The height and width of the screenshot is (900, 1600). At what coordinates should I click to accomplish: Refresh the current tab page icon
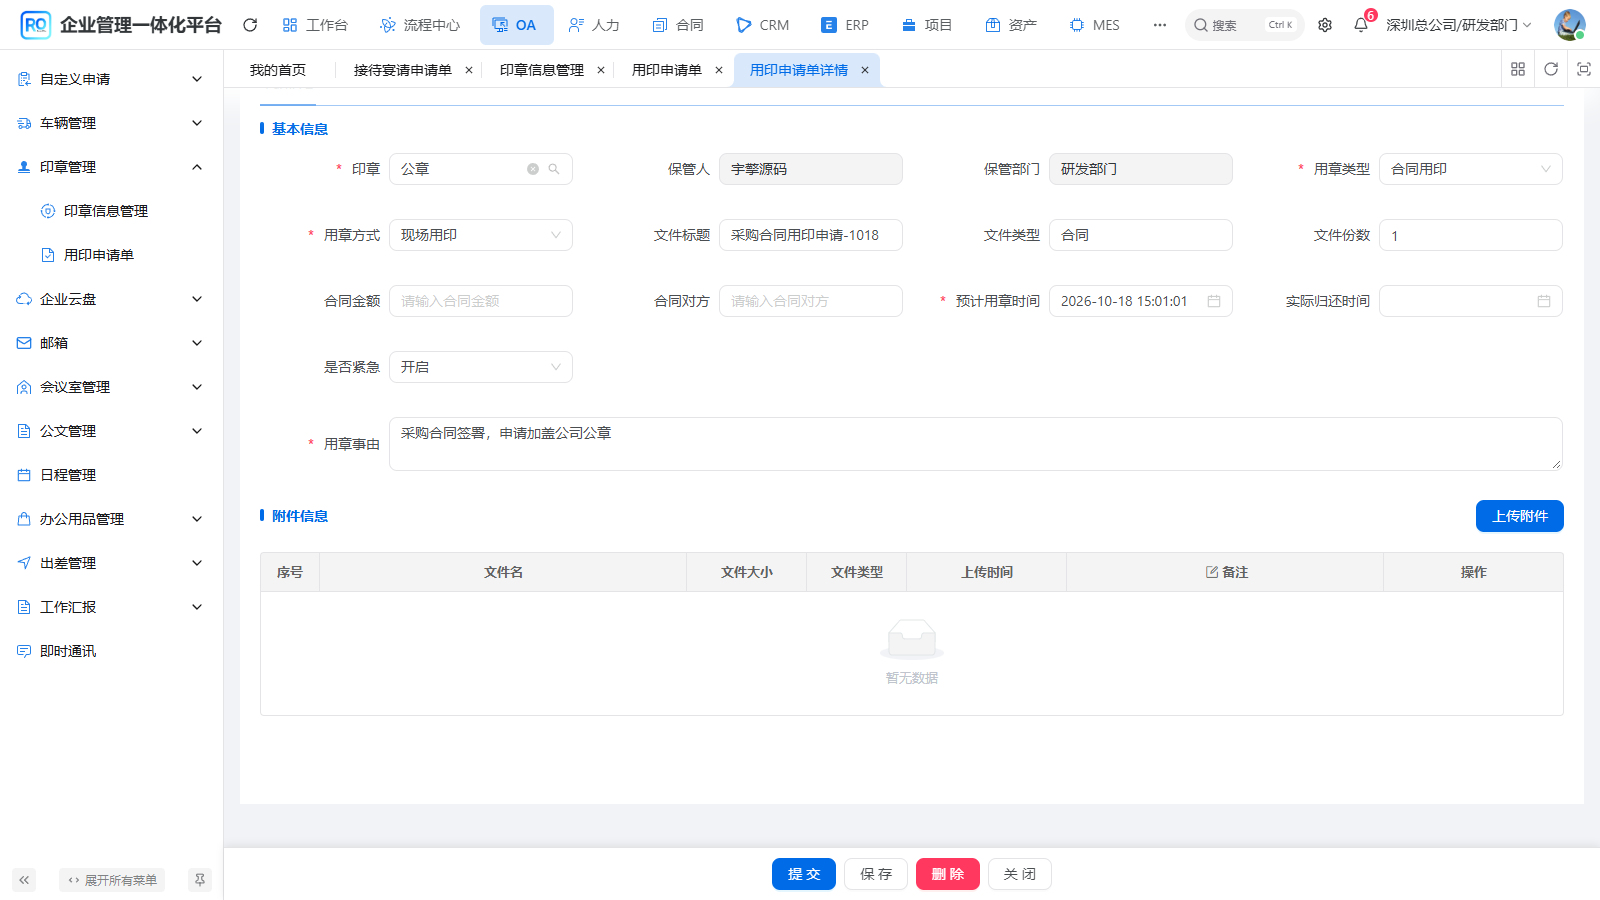pyautogui.click(x=1551, y=69)
